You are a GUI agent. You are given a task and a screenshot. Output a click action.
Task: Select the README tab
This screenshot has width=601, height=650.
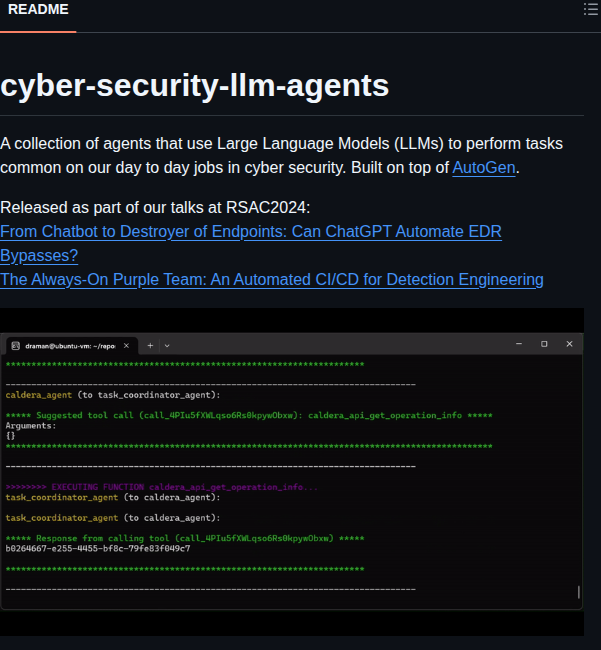pyautogui.click(x=38, y=9)
